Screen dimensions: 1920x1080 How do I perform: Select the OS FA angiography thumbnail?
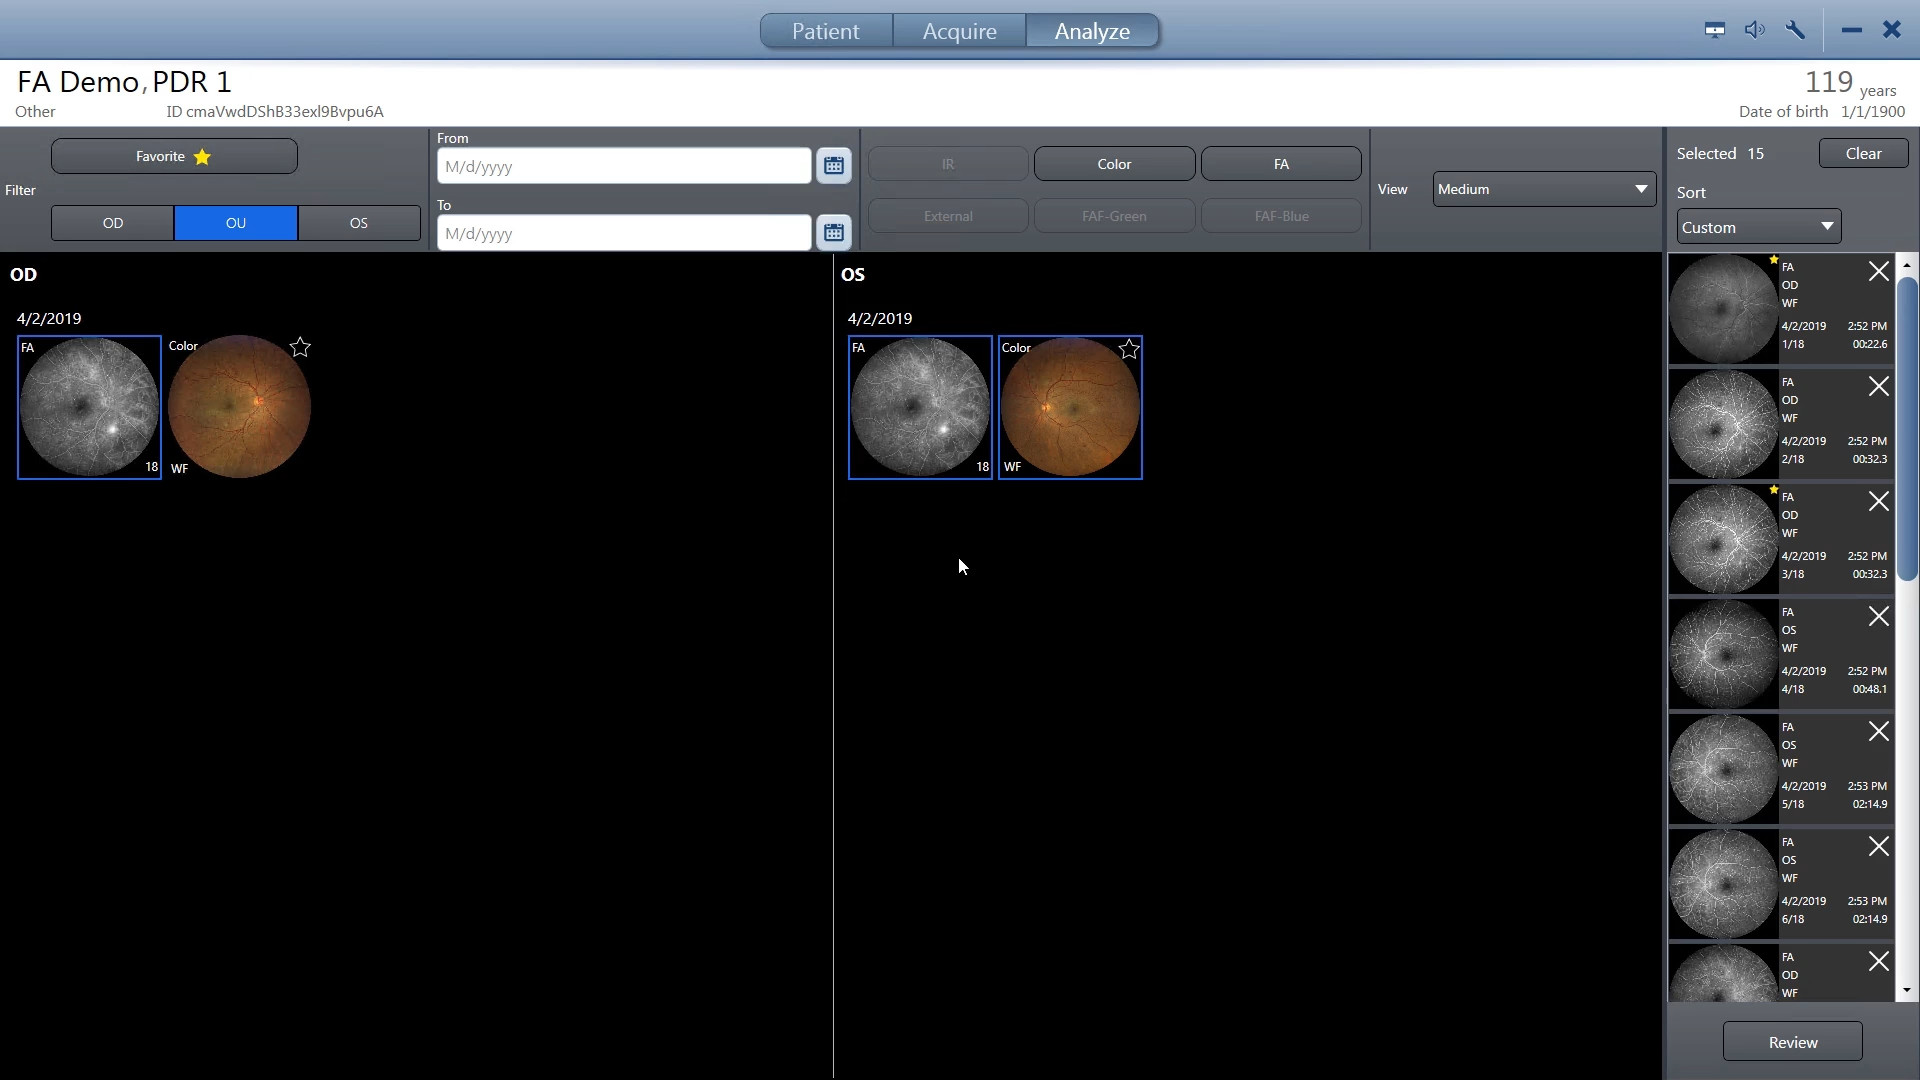coord(920,407)
